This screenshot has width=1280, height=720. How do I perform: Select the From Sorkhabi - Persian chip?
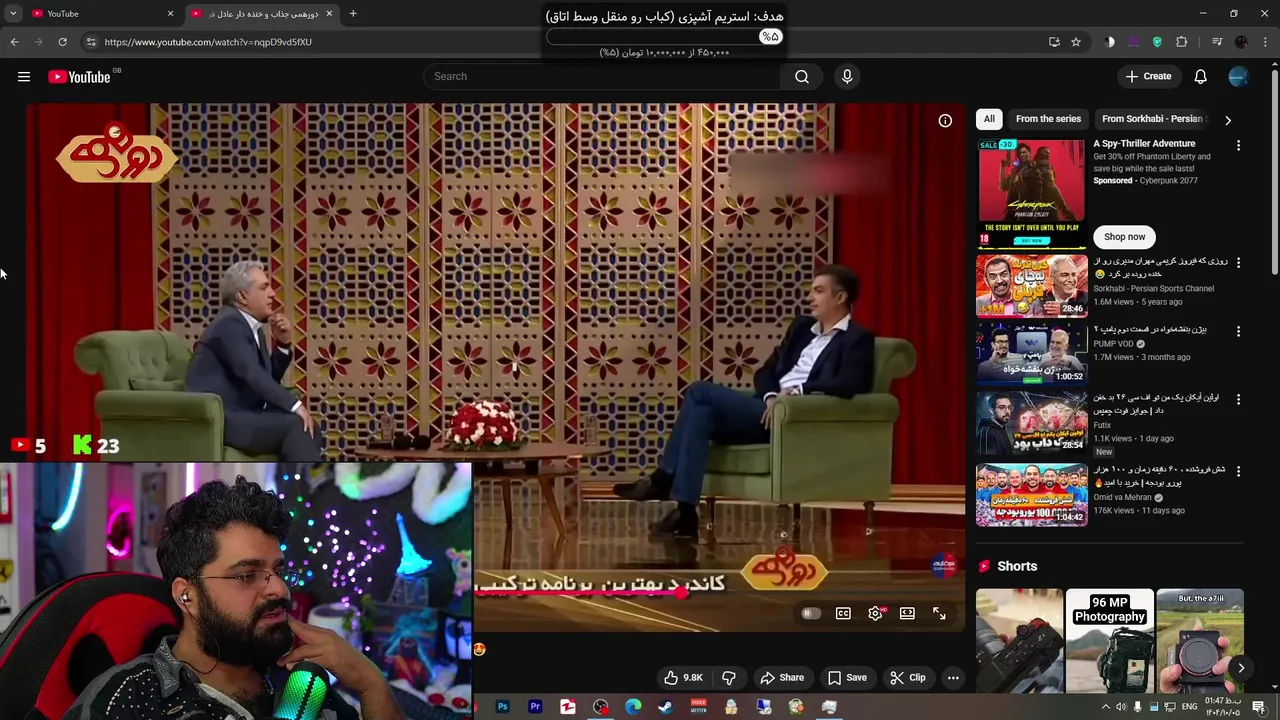(x=1152, y=119)
